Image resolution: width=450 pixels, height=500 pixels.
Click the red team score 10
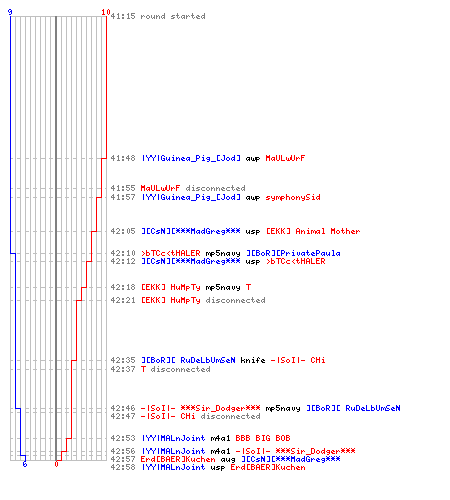pyautogui.click(x=106, y=12)
